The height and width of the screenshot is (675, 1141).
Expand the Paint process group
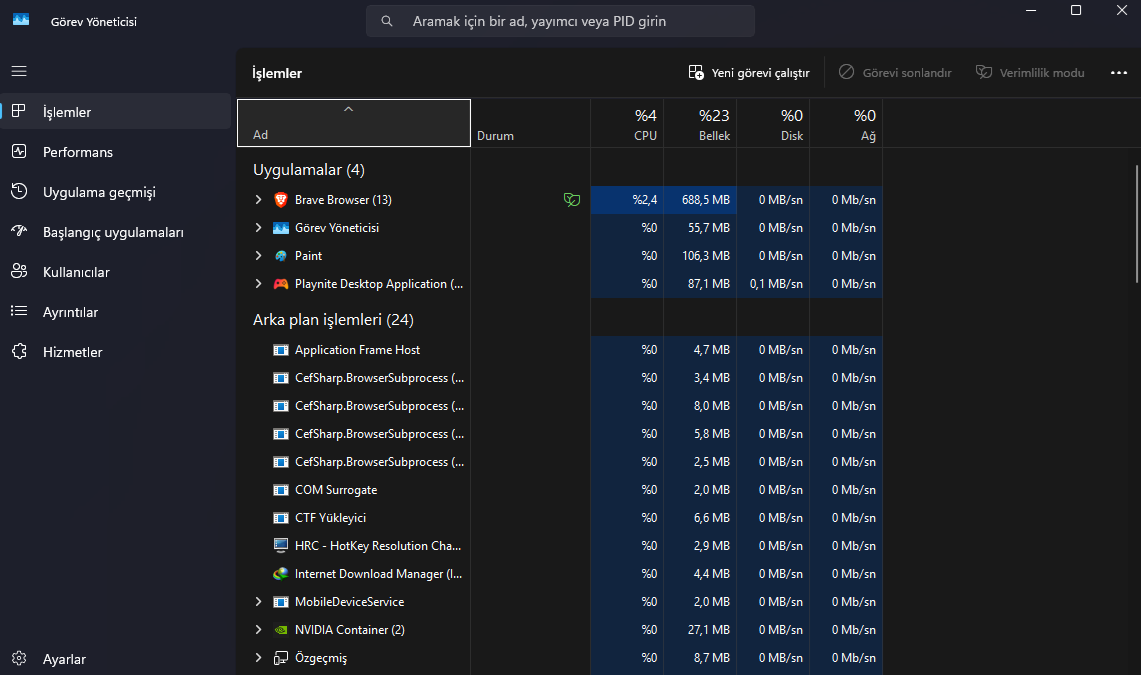258,255
